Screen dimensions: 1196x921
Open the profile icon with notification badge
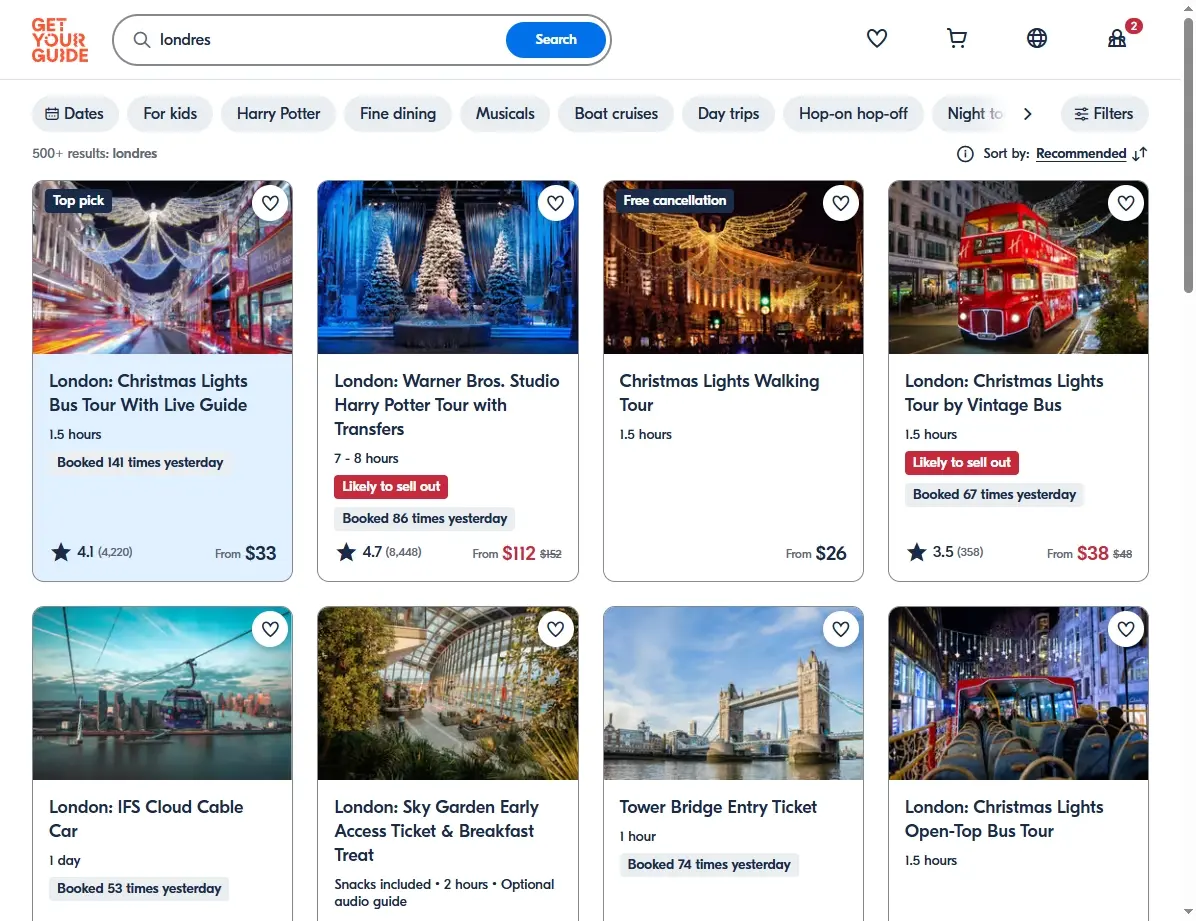coord(1117,38)
